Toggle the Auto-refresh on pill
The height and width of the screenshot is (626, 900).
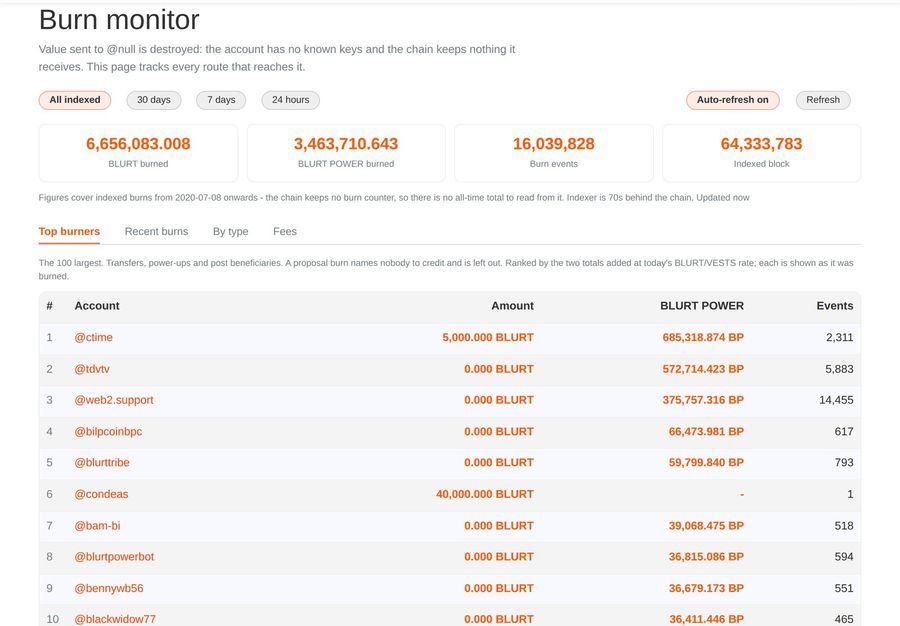[732, 100]
